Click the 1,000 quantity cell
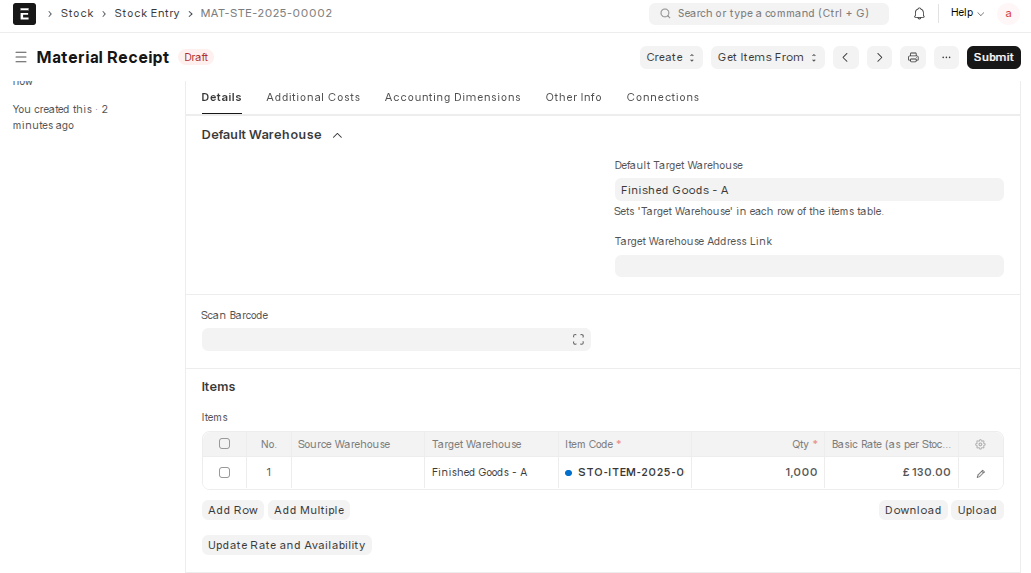Image resolution: width=1031 pixels, height=573 pixels. tap(757, 472)
